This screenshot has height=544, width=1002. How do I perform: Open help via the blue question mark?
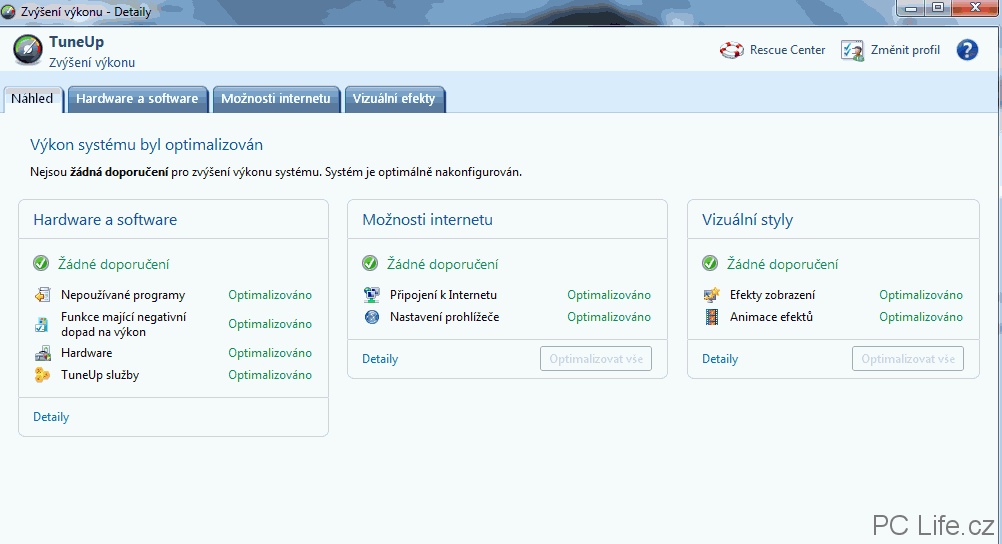pos(967,50)
